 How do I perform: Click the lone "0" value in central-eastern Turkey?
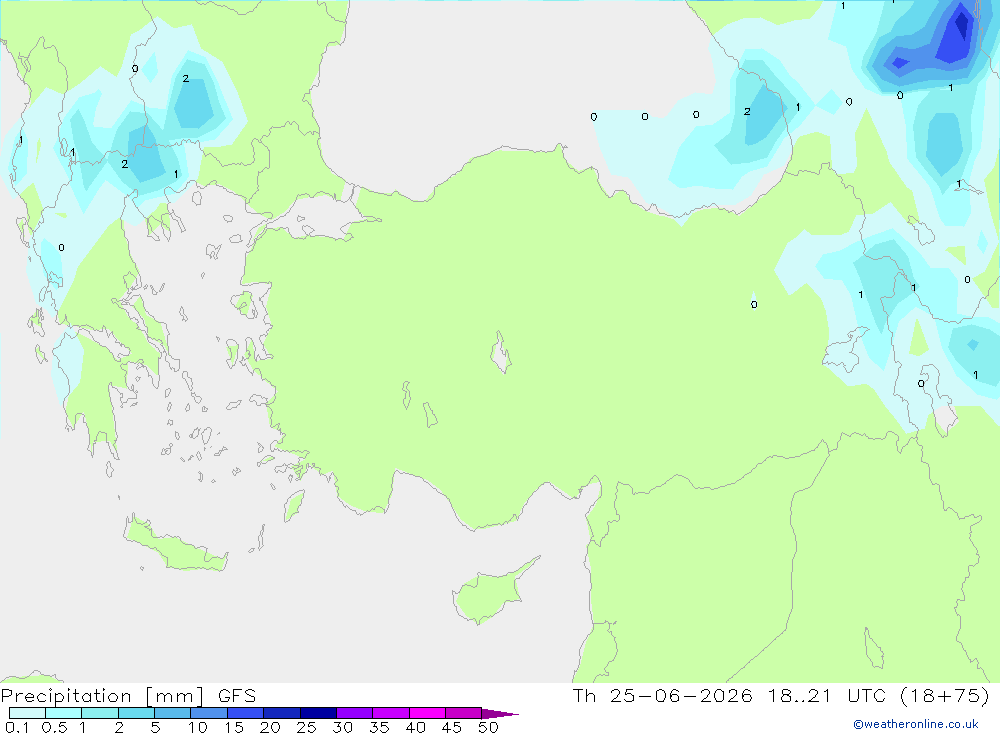point(754,304)
